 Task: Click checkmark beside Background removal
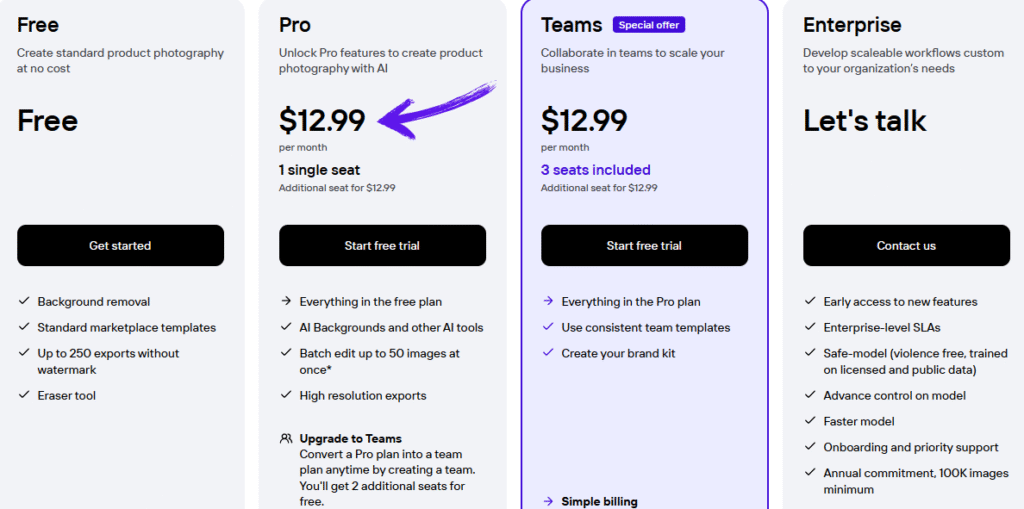(24, 301)
